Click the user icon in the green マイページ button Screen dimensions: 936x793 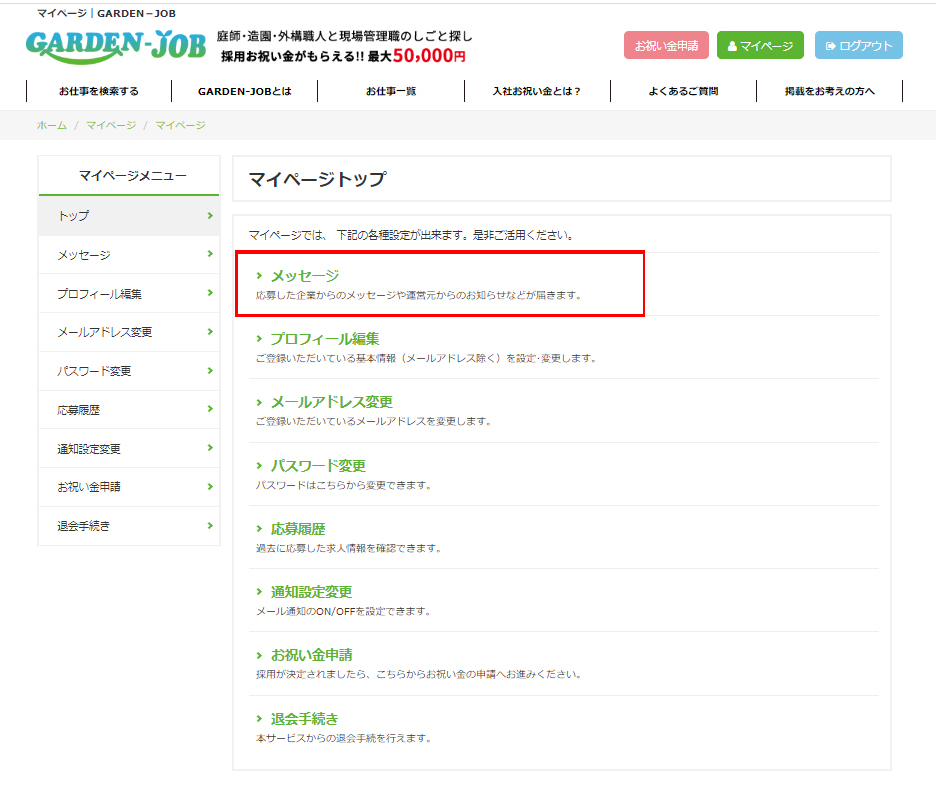tap(732, 46)
